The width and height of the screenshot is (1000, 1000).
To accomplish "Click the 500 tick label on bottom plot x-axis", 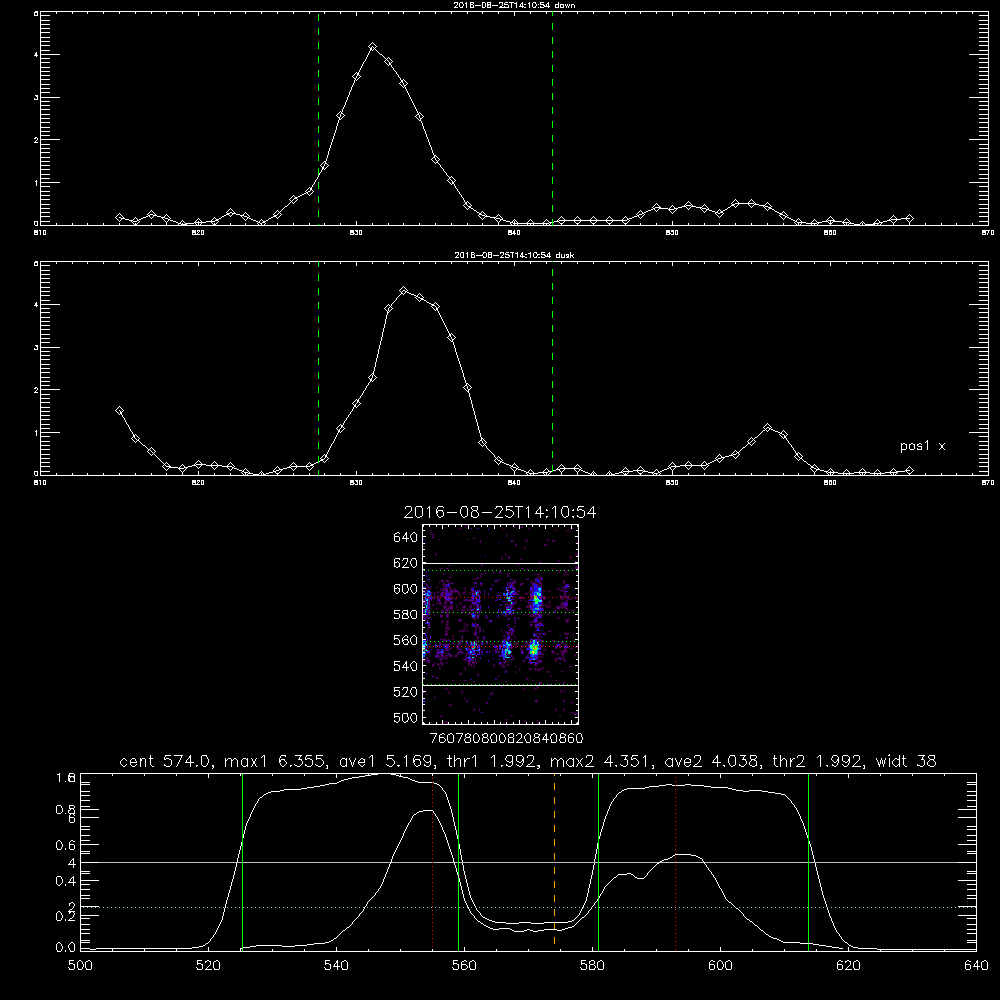I will pos(80,966).
